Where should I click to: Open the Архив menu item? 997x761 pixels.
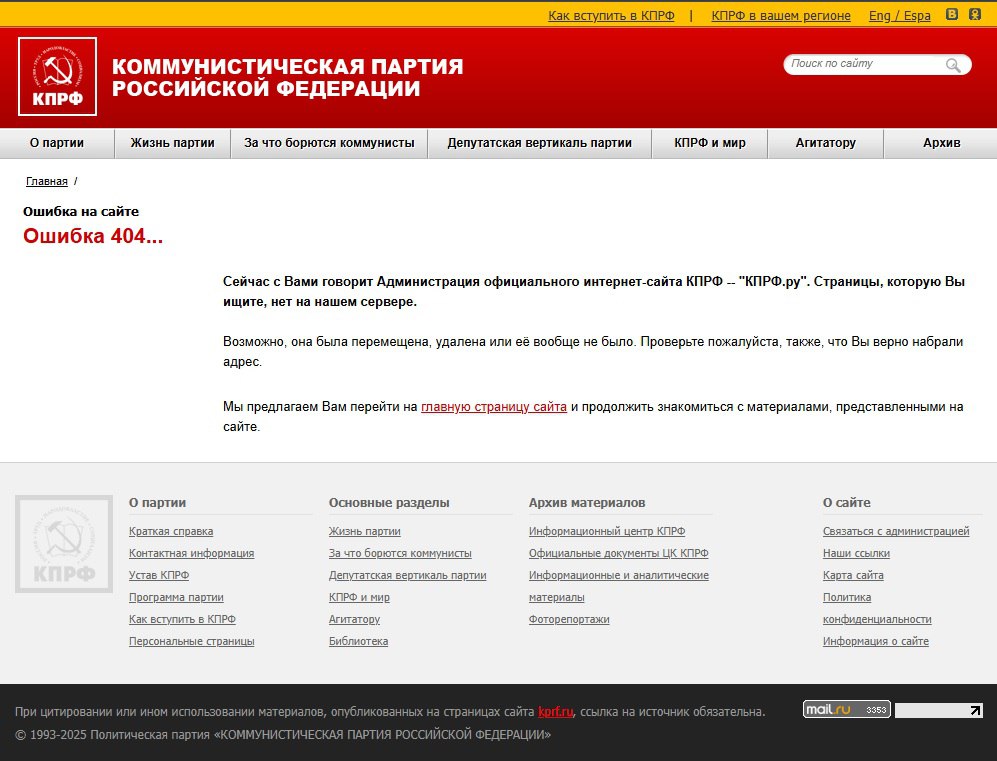941,143
